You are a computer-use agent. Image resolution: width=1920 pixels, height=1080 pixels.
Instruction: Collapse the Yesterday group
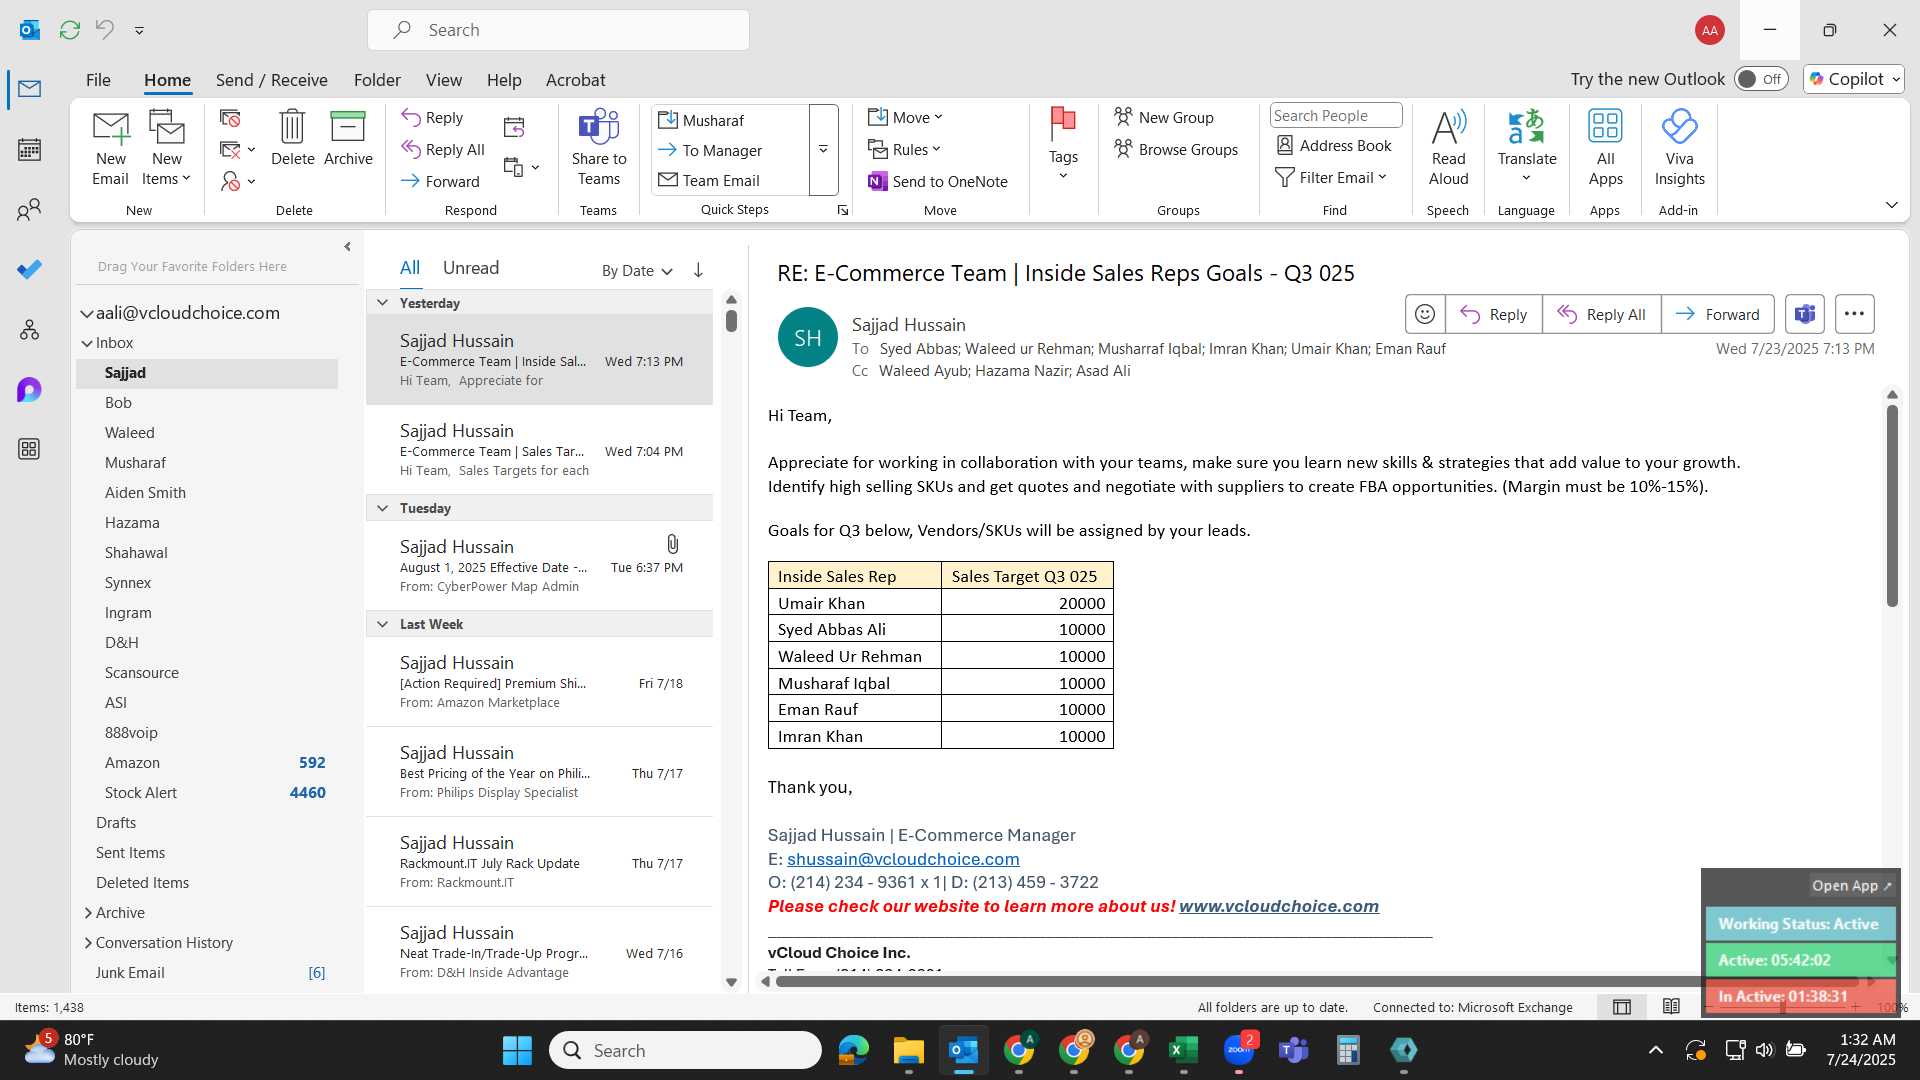coord(382,303)
